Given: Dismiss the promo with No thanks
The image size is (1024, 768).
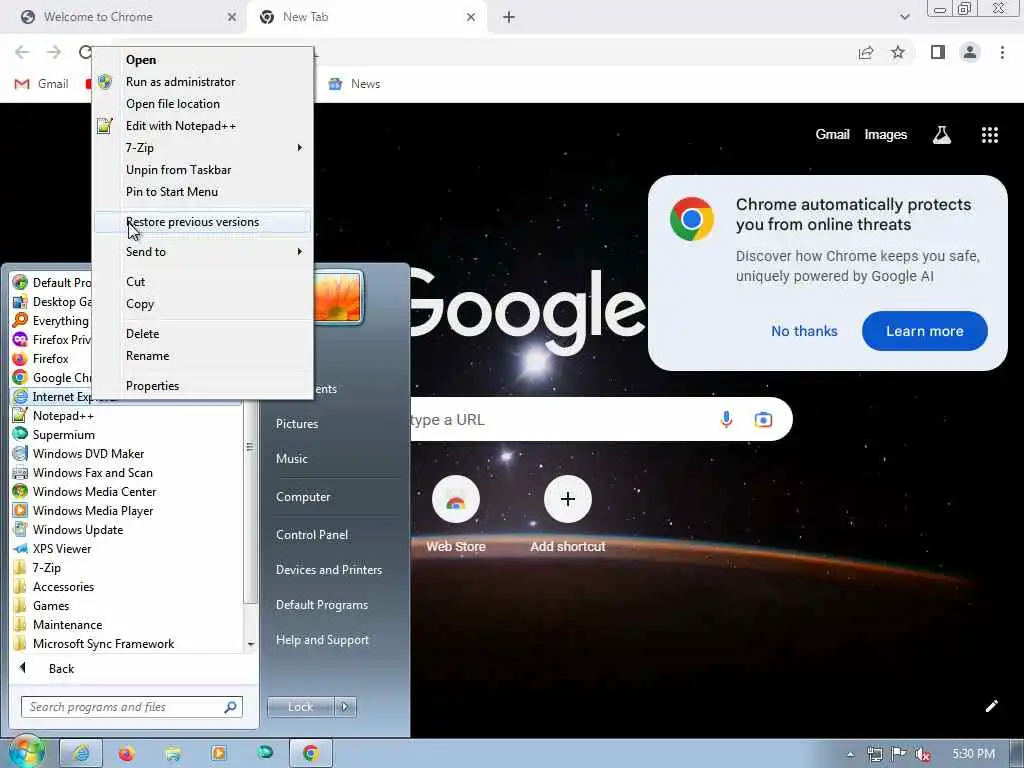Looking at the screenshot, I should coord(804,331).
